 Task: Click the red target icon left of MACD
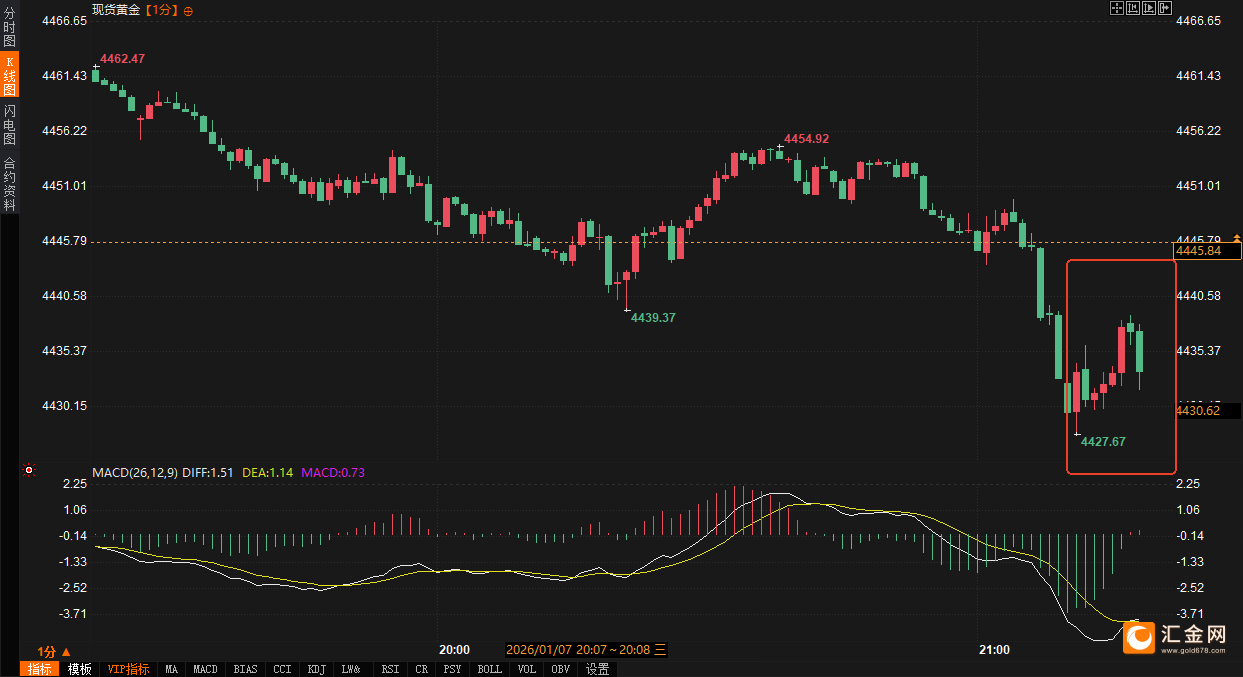29,470
